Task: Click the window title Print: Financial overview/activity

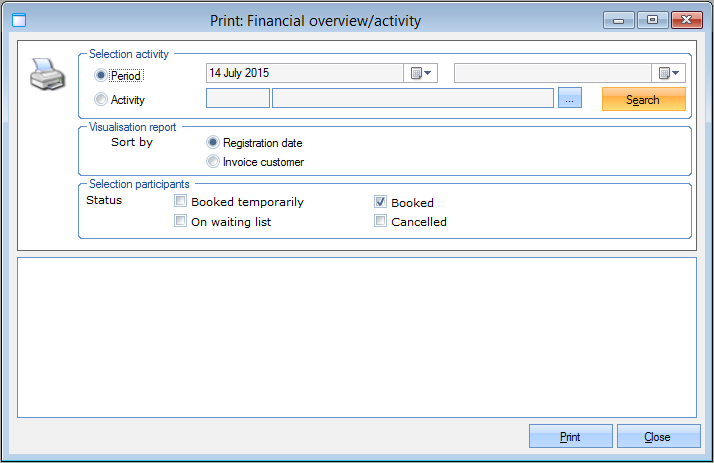Action: tap(315, 21)
